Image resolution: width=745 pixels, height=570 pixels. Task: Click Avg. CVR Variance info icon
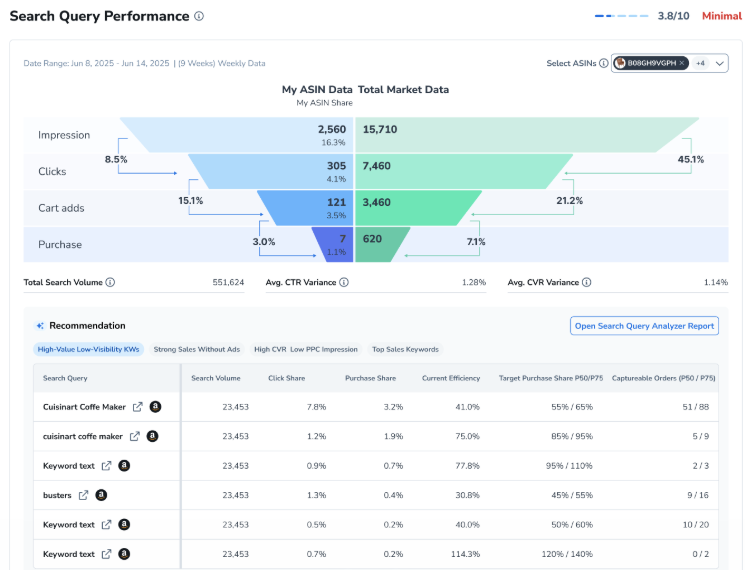(x=586, y=282)
